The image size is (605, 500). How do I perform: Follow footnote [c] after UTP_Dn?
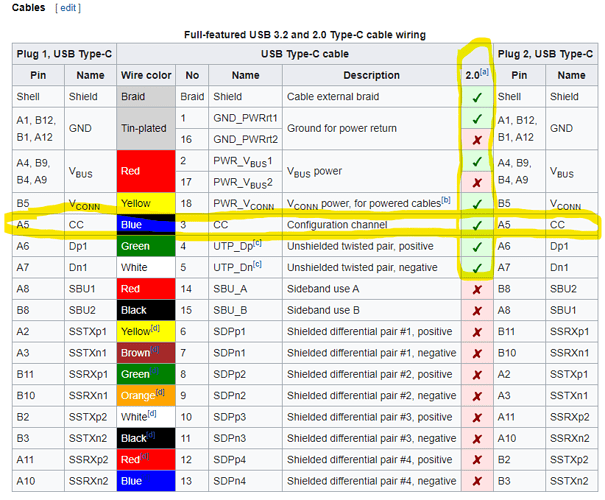click(x=257, y=264)
